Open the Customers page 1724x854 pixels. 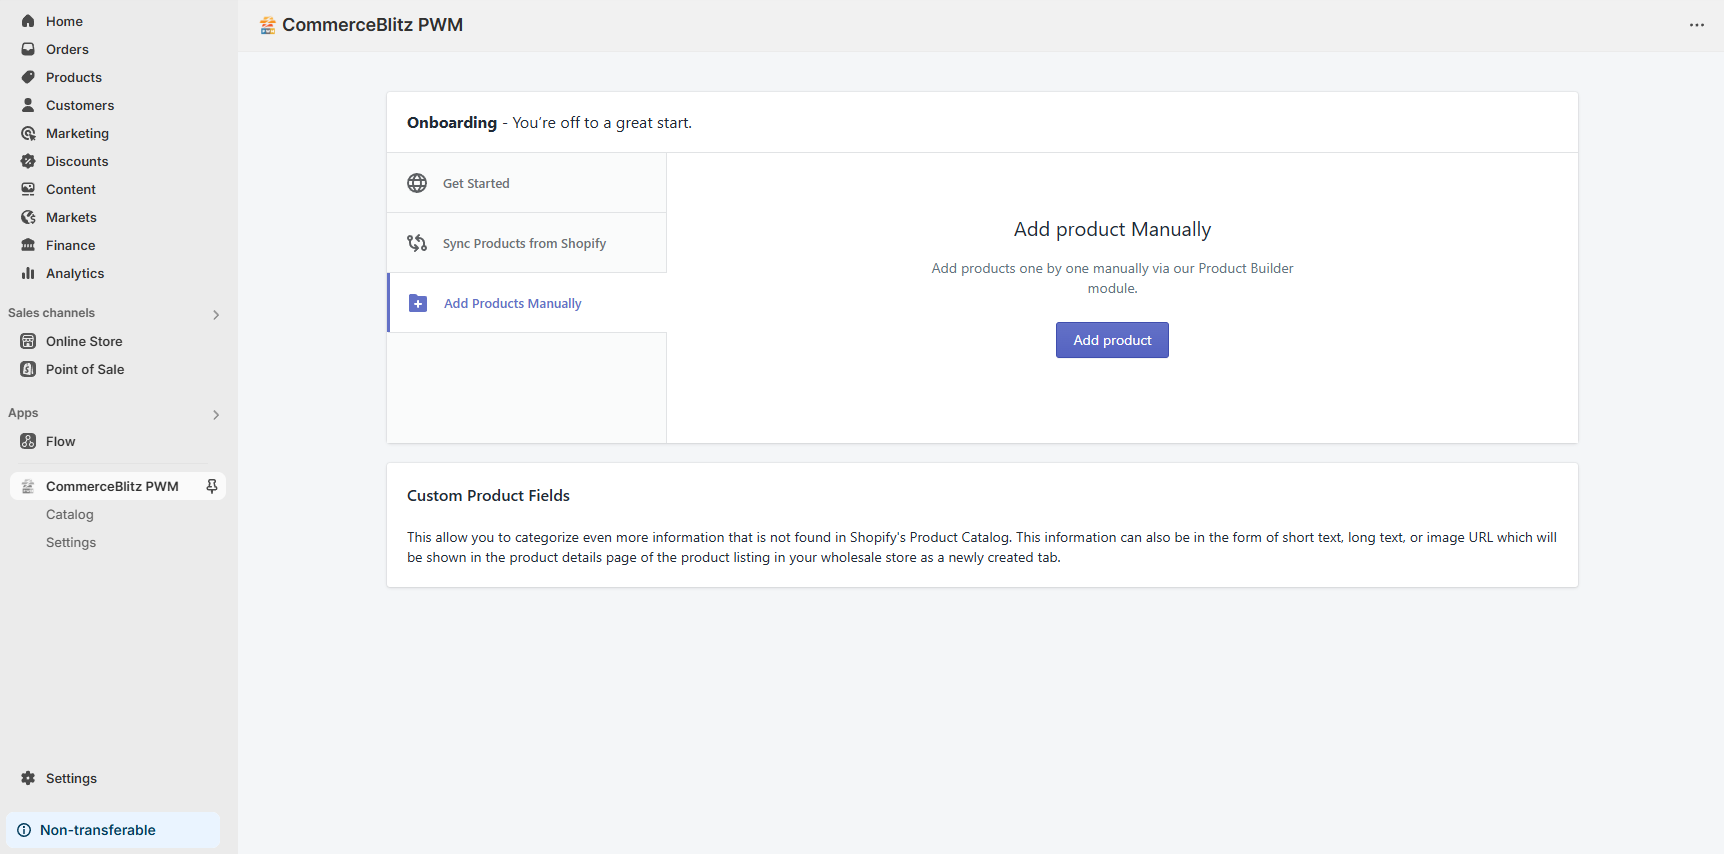tap(80, 105)
